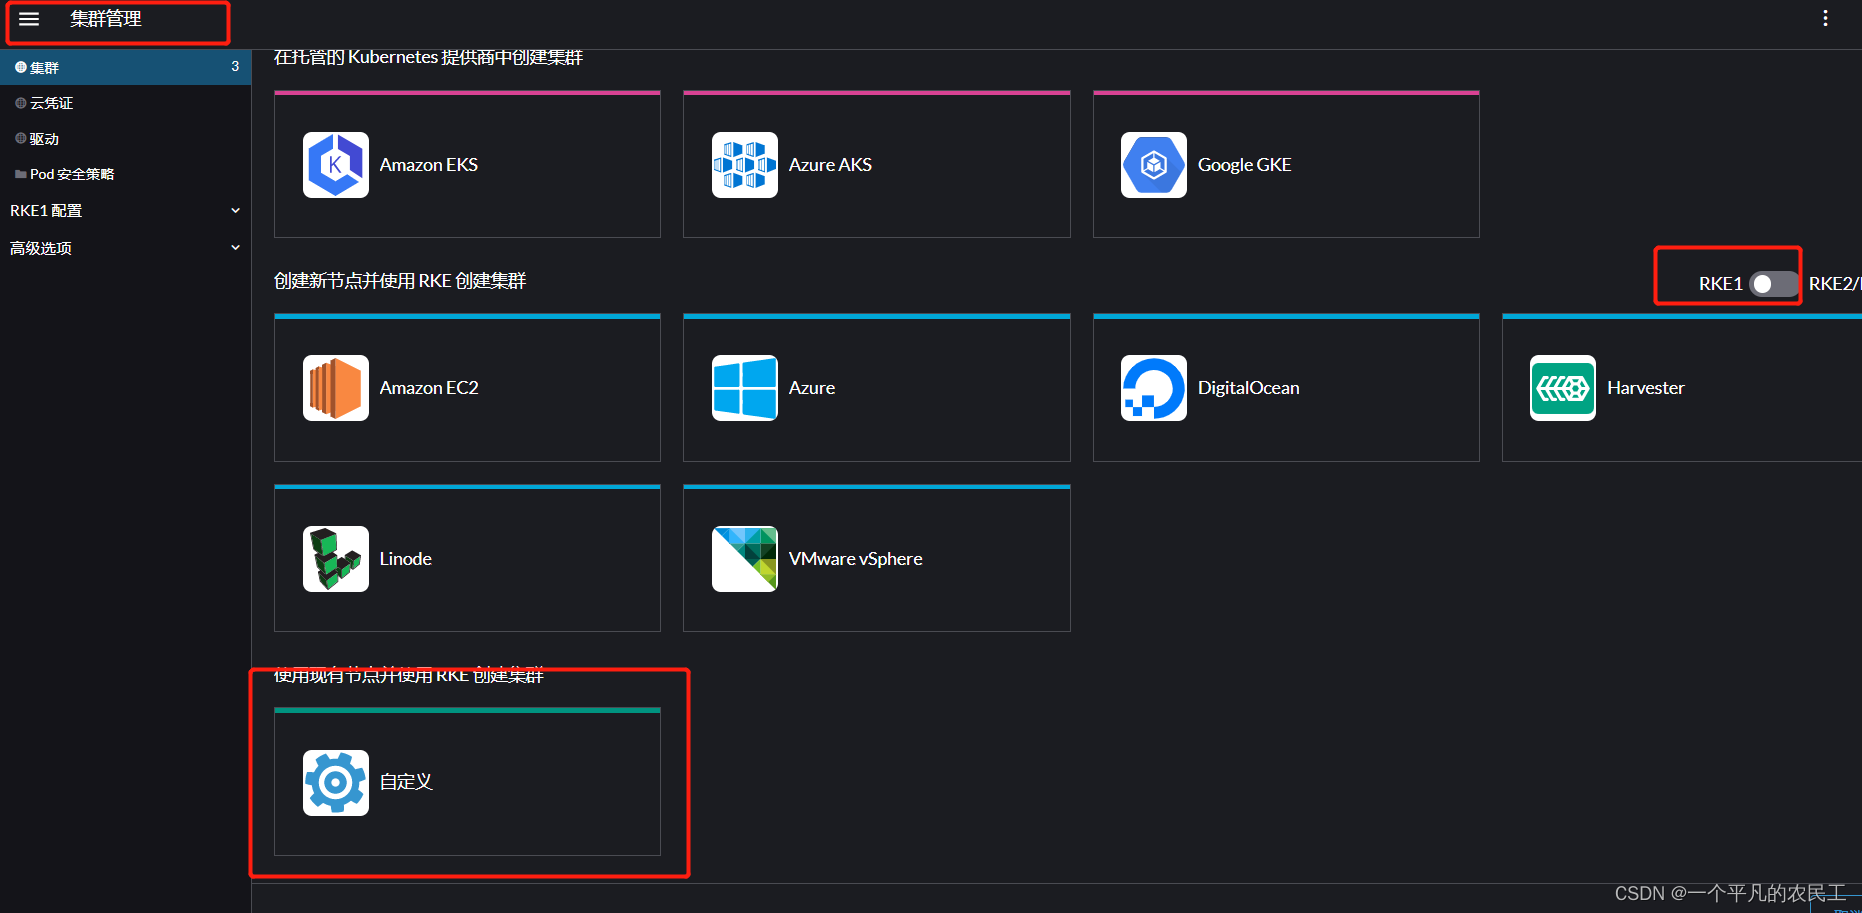The height and width of the screenshot is (913, 1862).
Task: Click the VMware vSphere logo icon
Action: (x=745, y=559)
